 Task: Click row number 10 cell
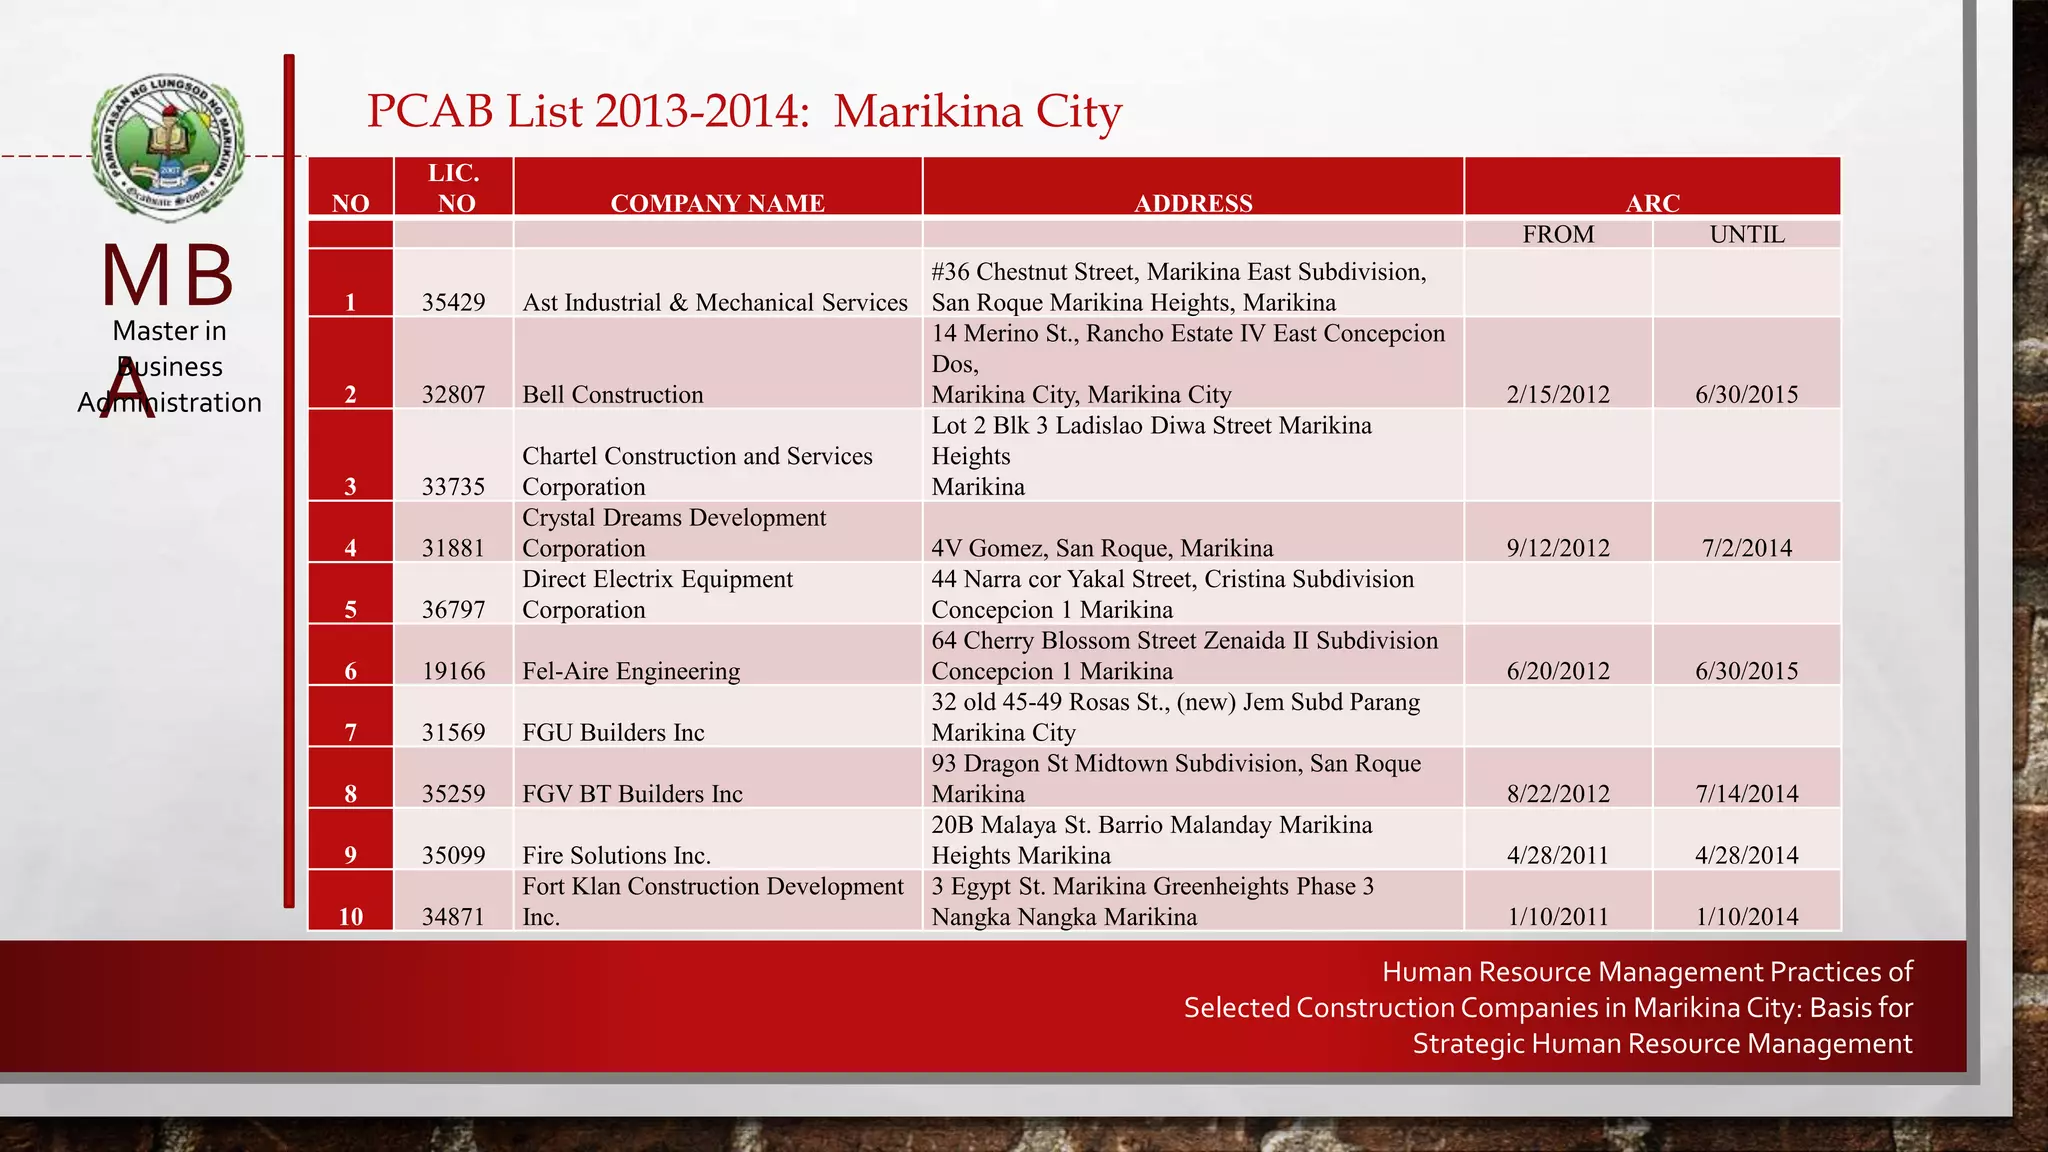[x=350, y=916]
